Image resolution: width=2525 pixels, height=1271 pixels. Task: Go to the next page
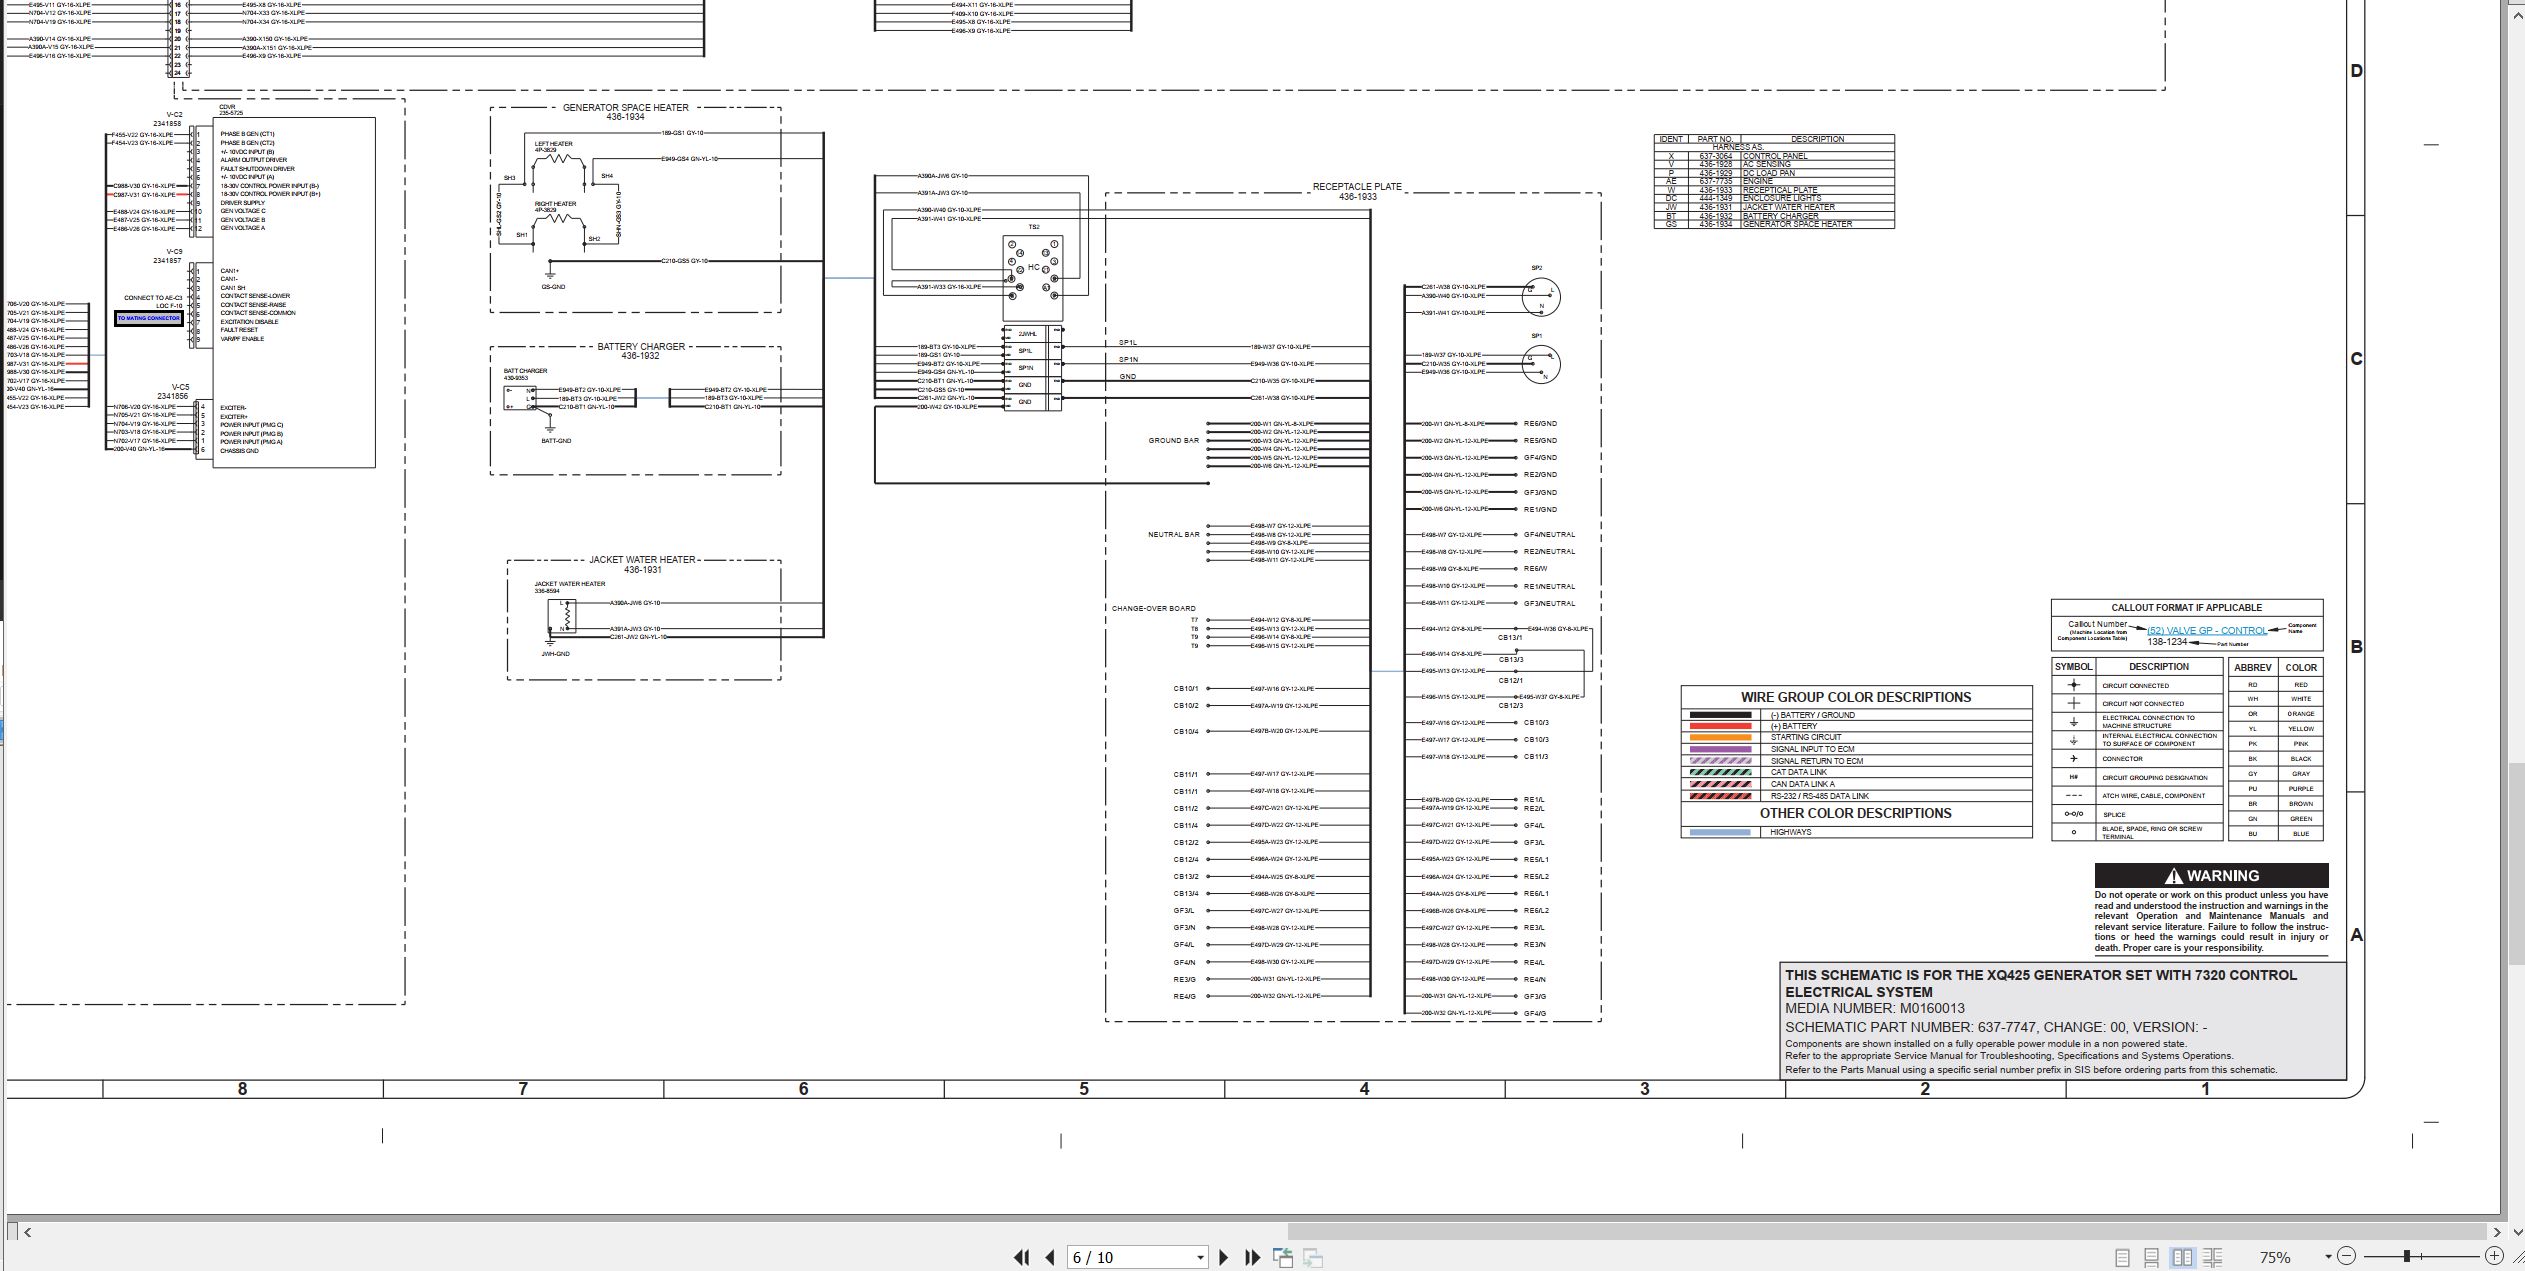pyautogui.click(x=1223, y=1257)
